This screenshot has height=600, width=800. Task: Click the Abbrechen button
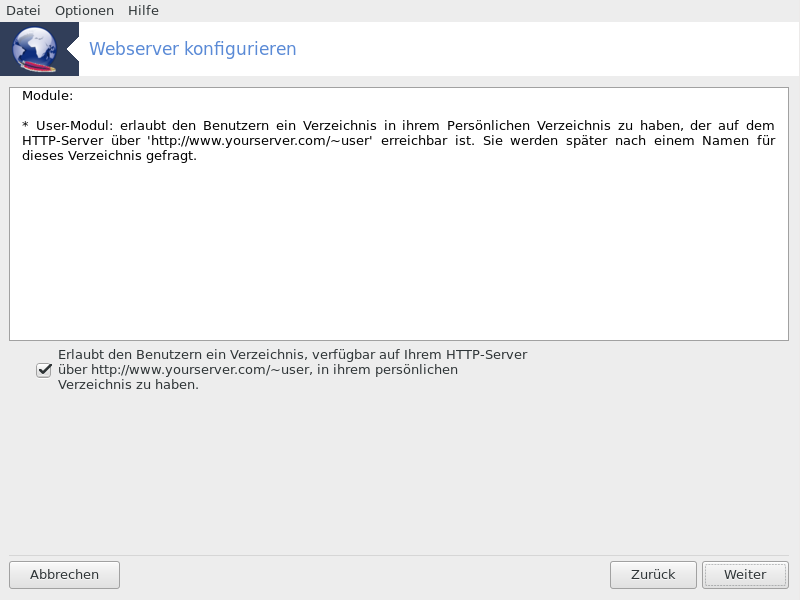pos(64,575)
